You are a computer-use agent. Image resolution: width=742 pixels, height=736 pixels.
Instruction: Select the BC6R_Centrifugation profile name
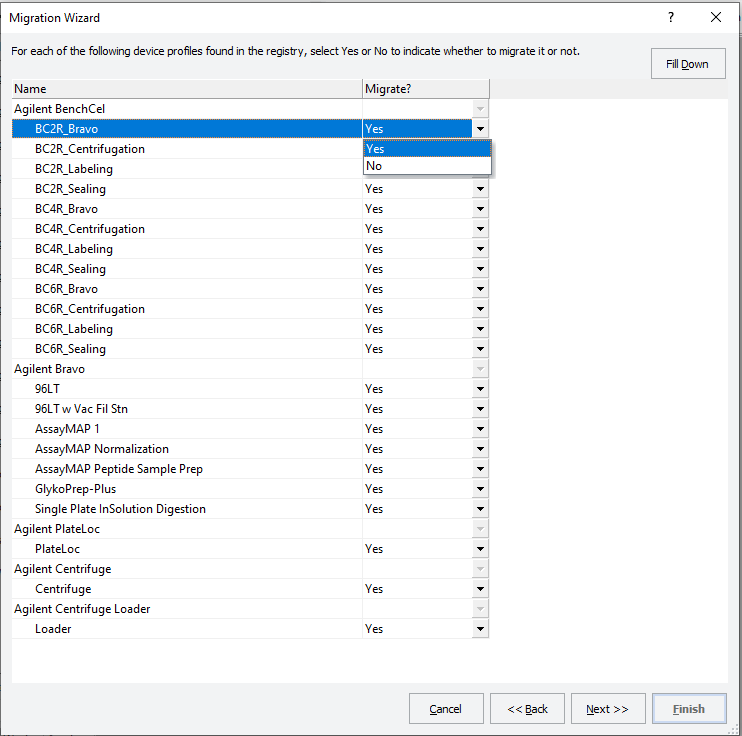tap(90, 309)
